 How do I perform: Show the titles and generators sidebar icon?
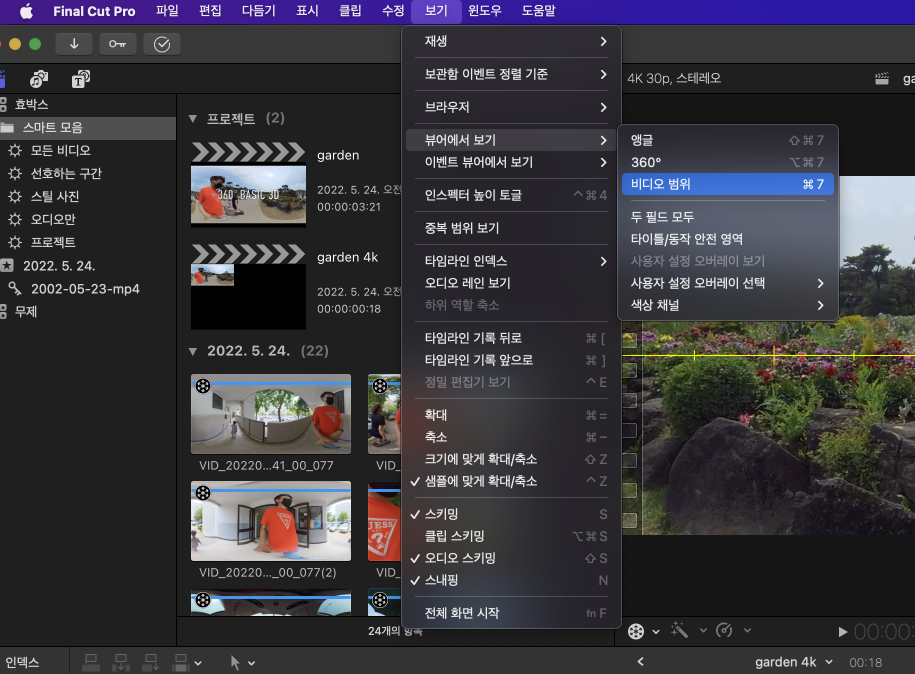[81, 79]
